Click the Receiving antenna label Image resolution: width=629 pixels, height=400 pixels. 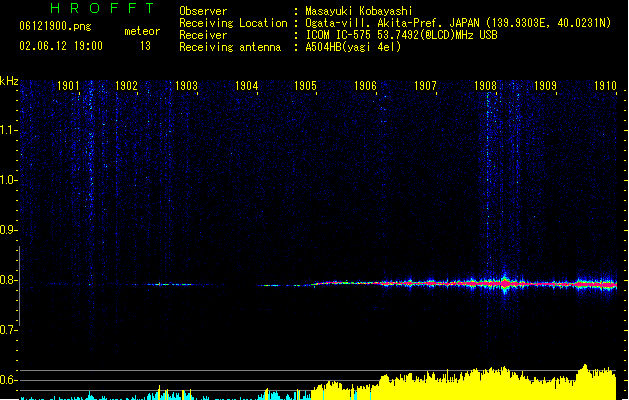[x=230, y=47]
